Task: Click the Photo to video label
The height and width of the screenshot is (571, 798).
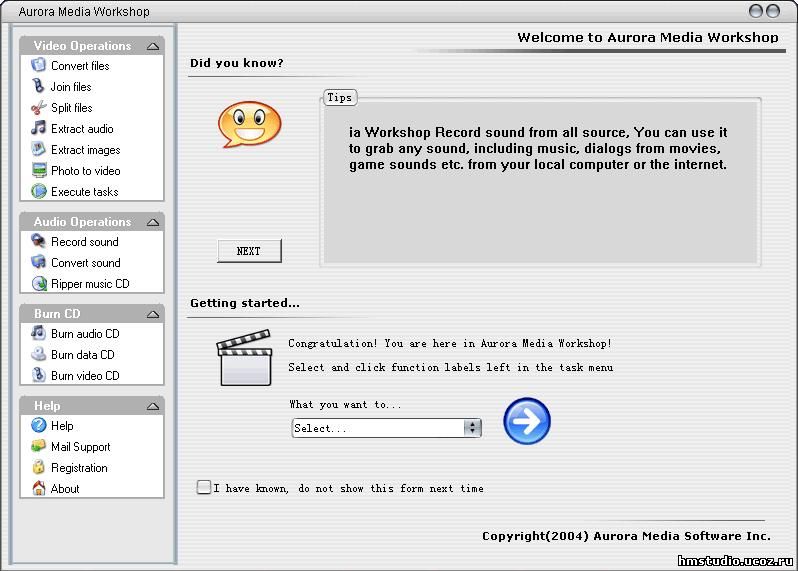Action: pos(86,171)
